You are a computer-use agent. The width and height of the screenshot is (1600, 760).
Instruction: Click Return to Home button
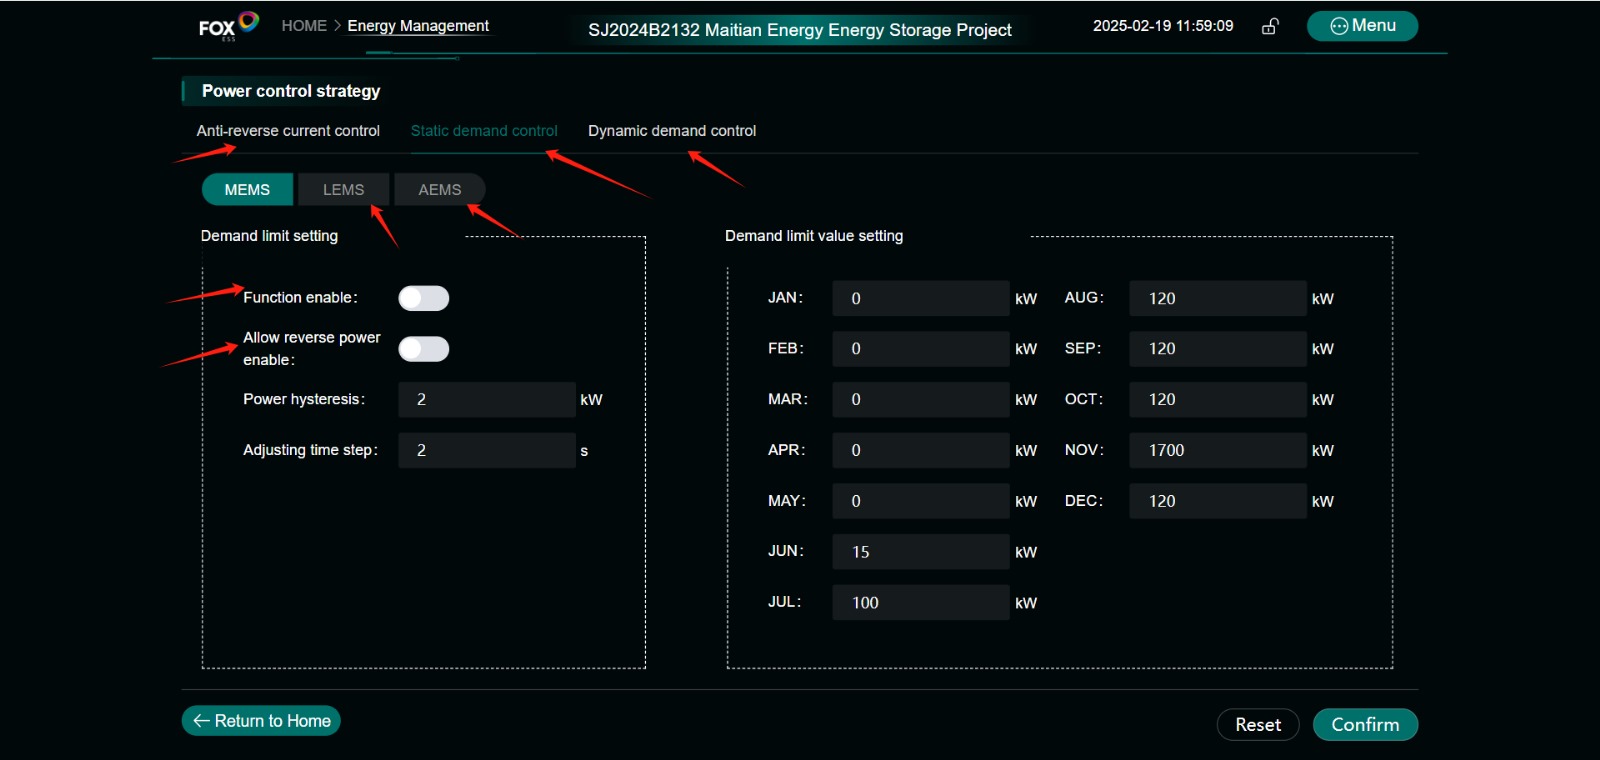(x=261, y=721)
